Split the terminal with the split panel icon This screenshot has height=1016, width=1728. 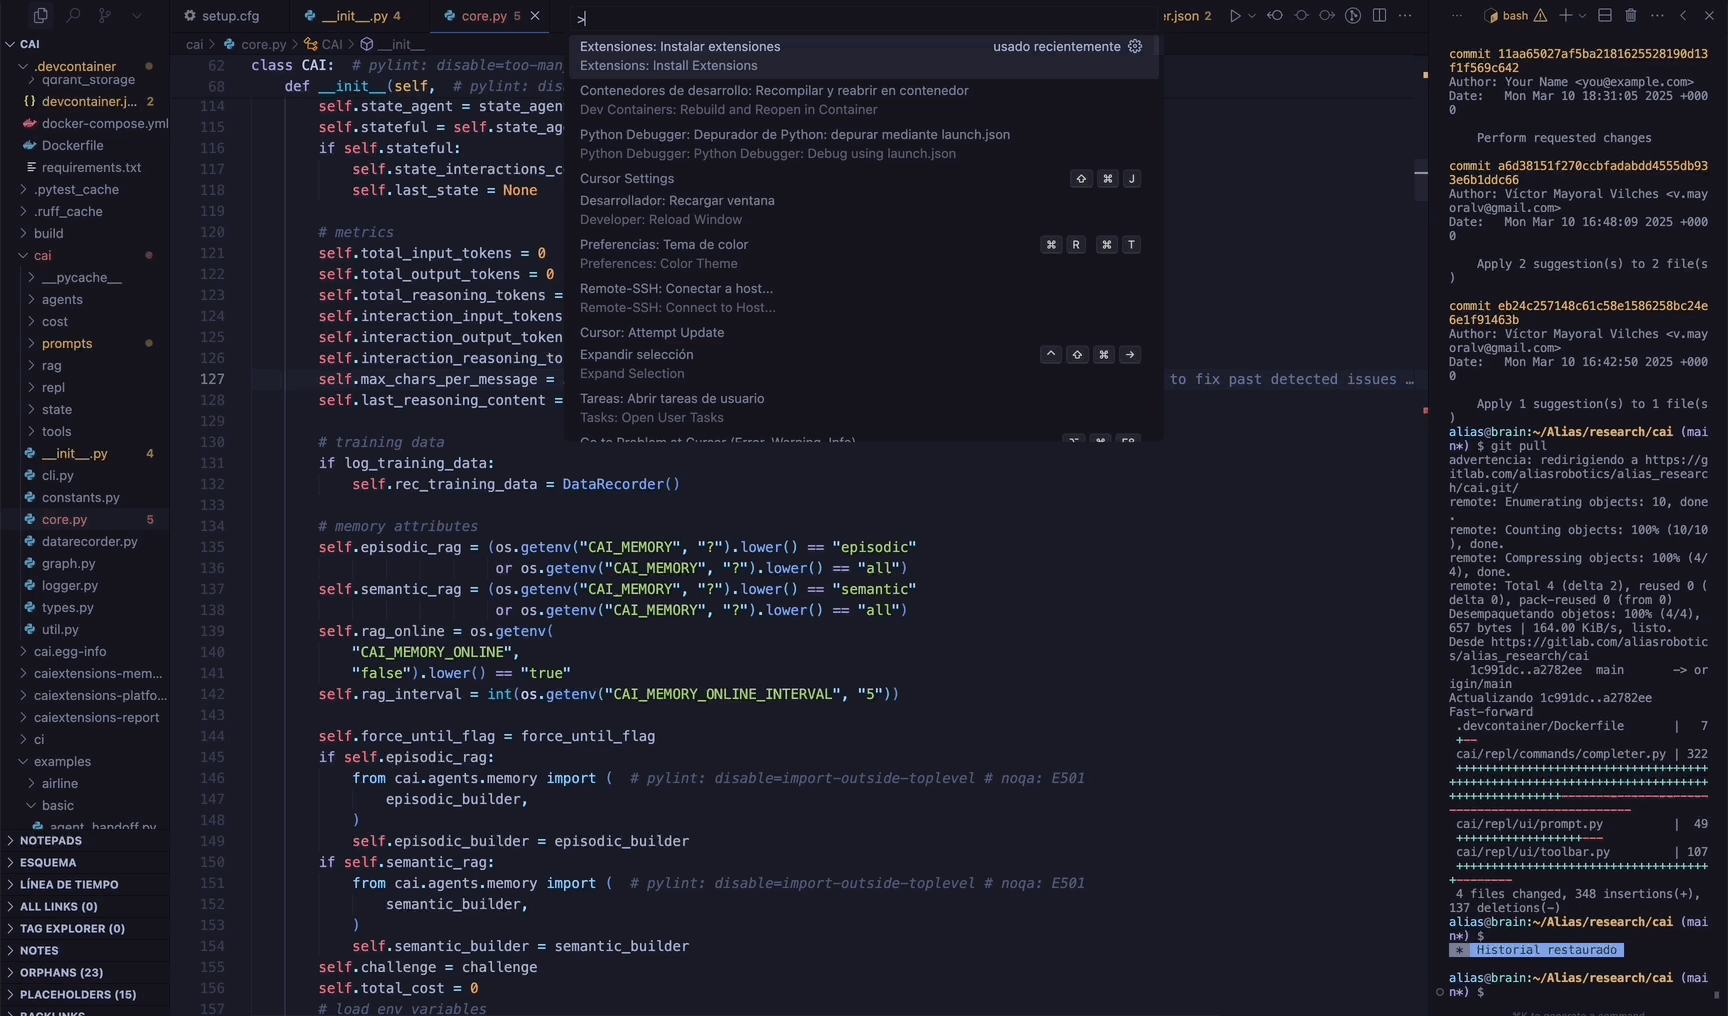pyautogui.click(x=1606, y=16)
